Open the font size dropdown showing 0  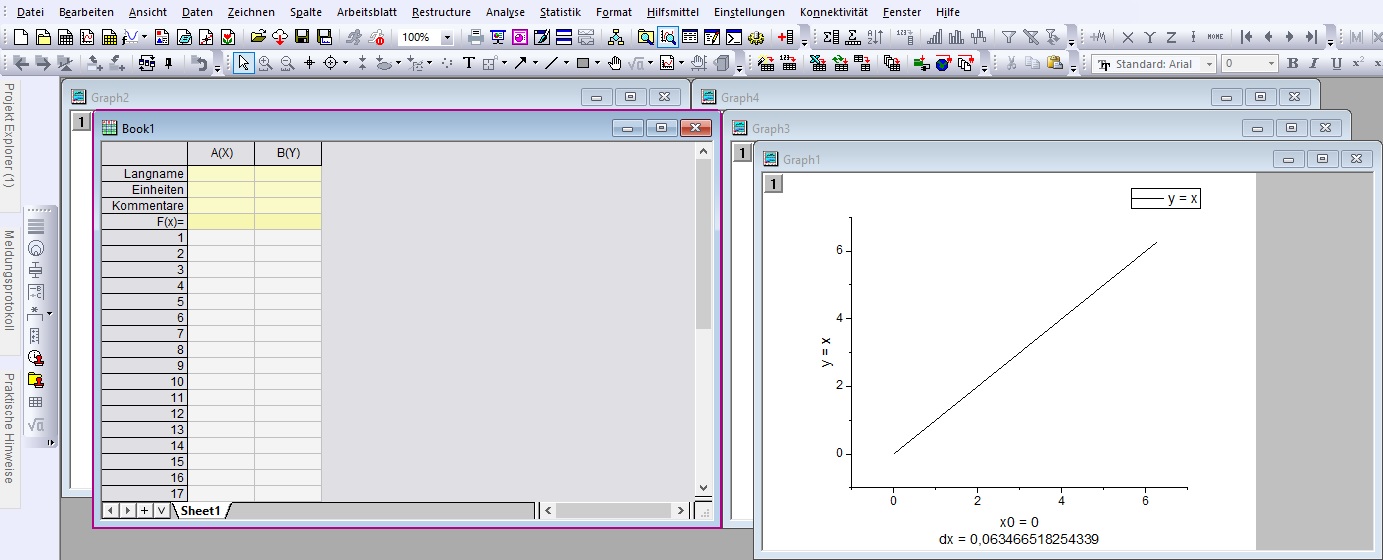1271,64
